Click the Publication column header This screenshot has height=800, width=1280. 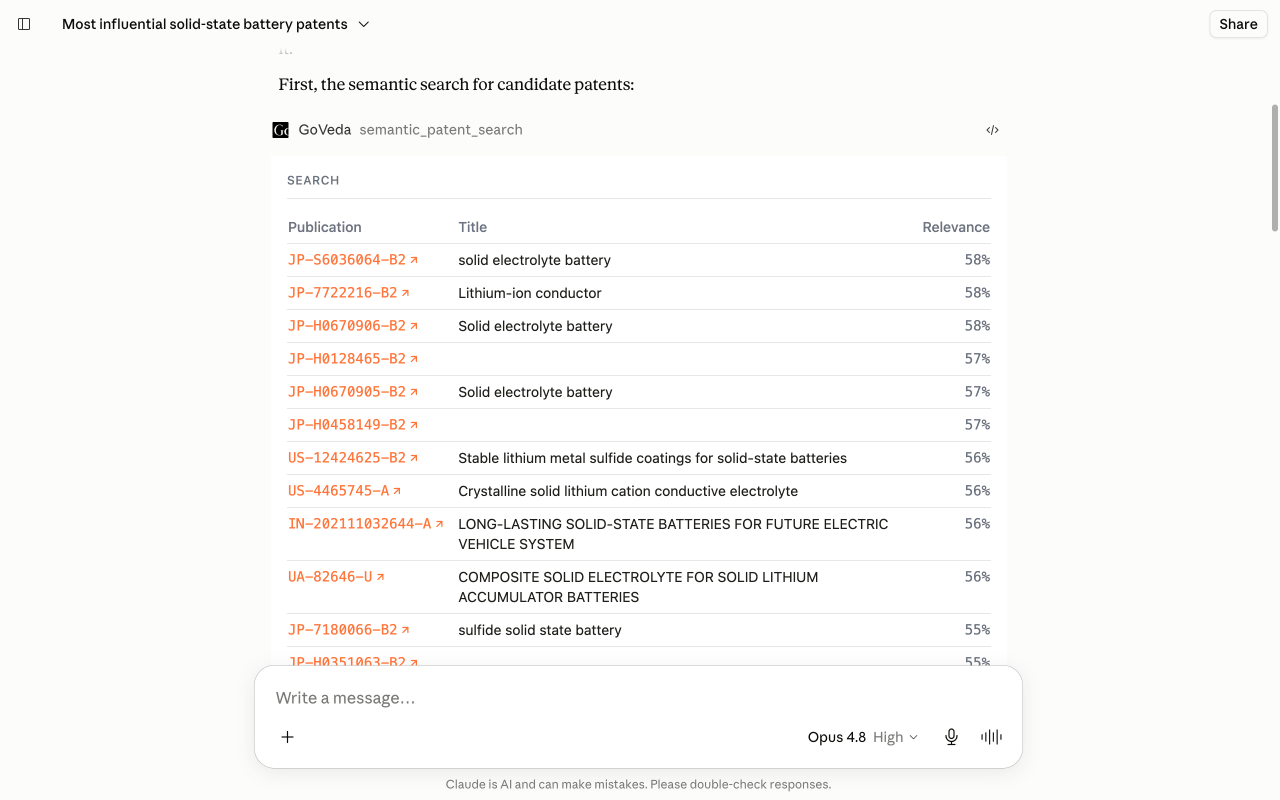325,227
